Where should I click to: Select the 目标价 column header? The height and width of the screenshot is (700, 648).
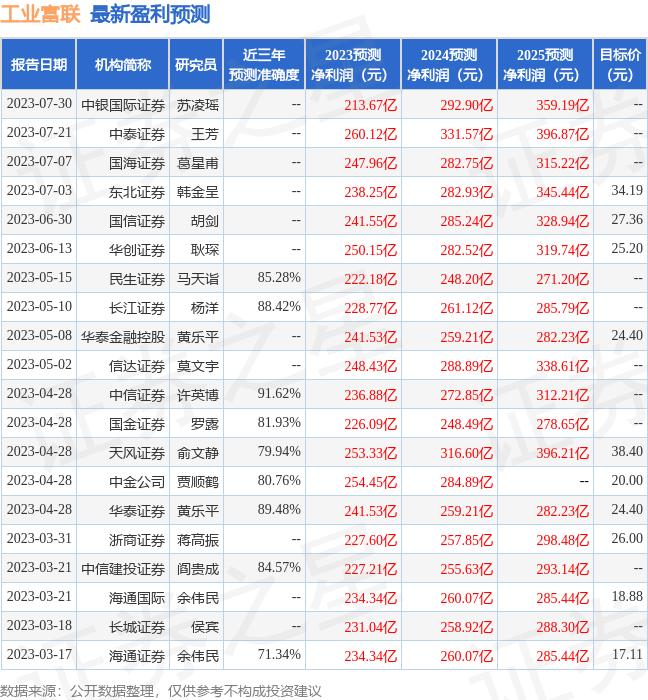(x=620, y=65)
